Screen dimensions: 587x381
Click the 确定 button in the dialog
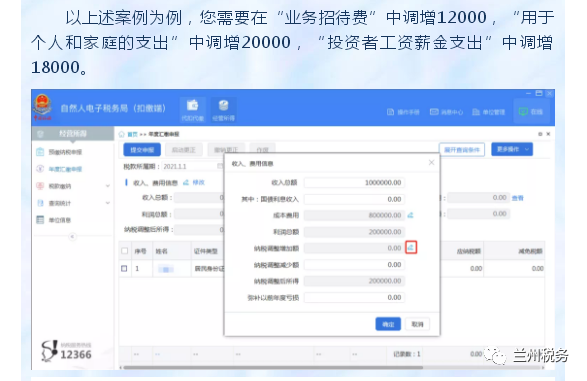pos(388,324)
